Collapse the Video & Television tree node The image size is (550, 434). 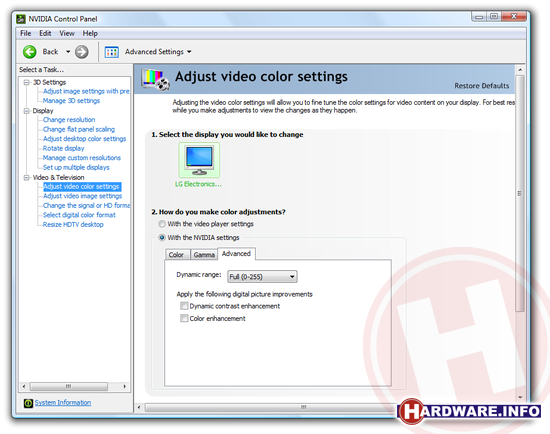[x=26, y=178]
